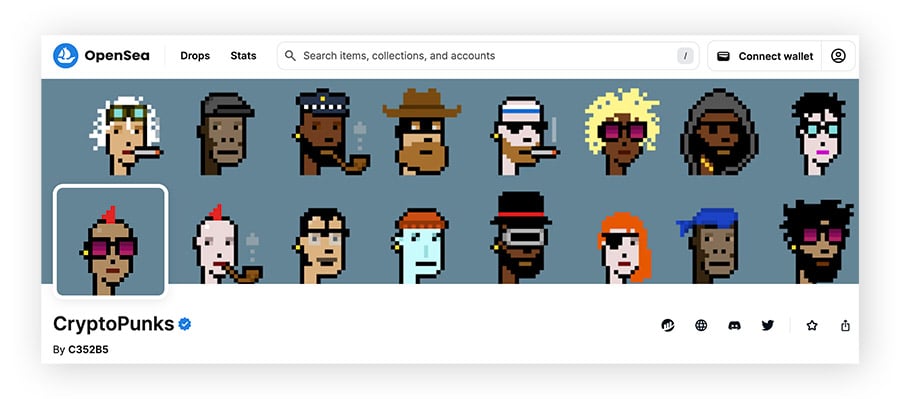Open the account profile icon

[x=839, y=56]
